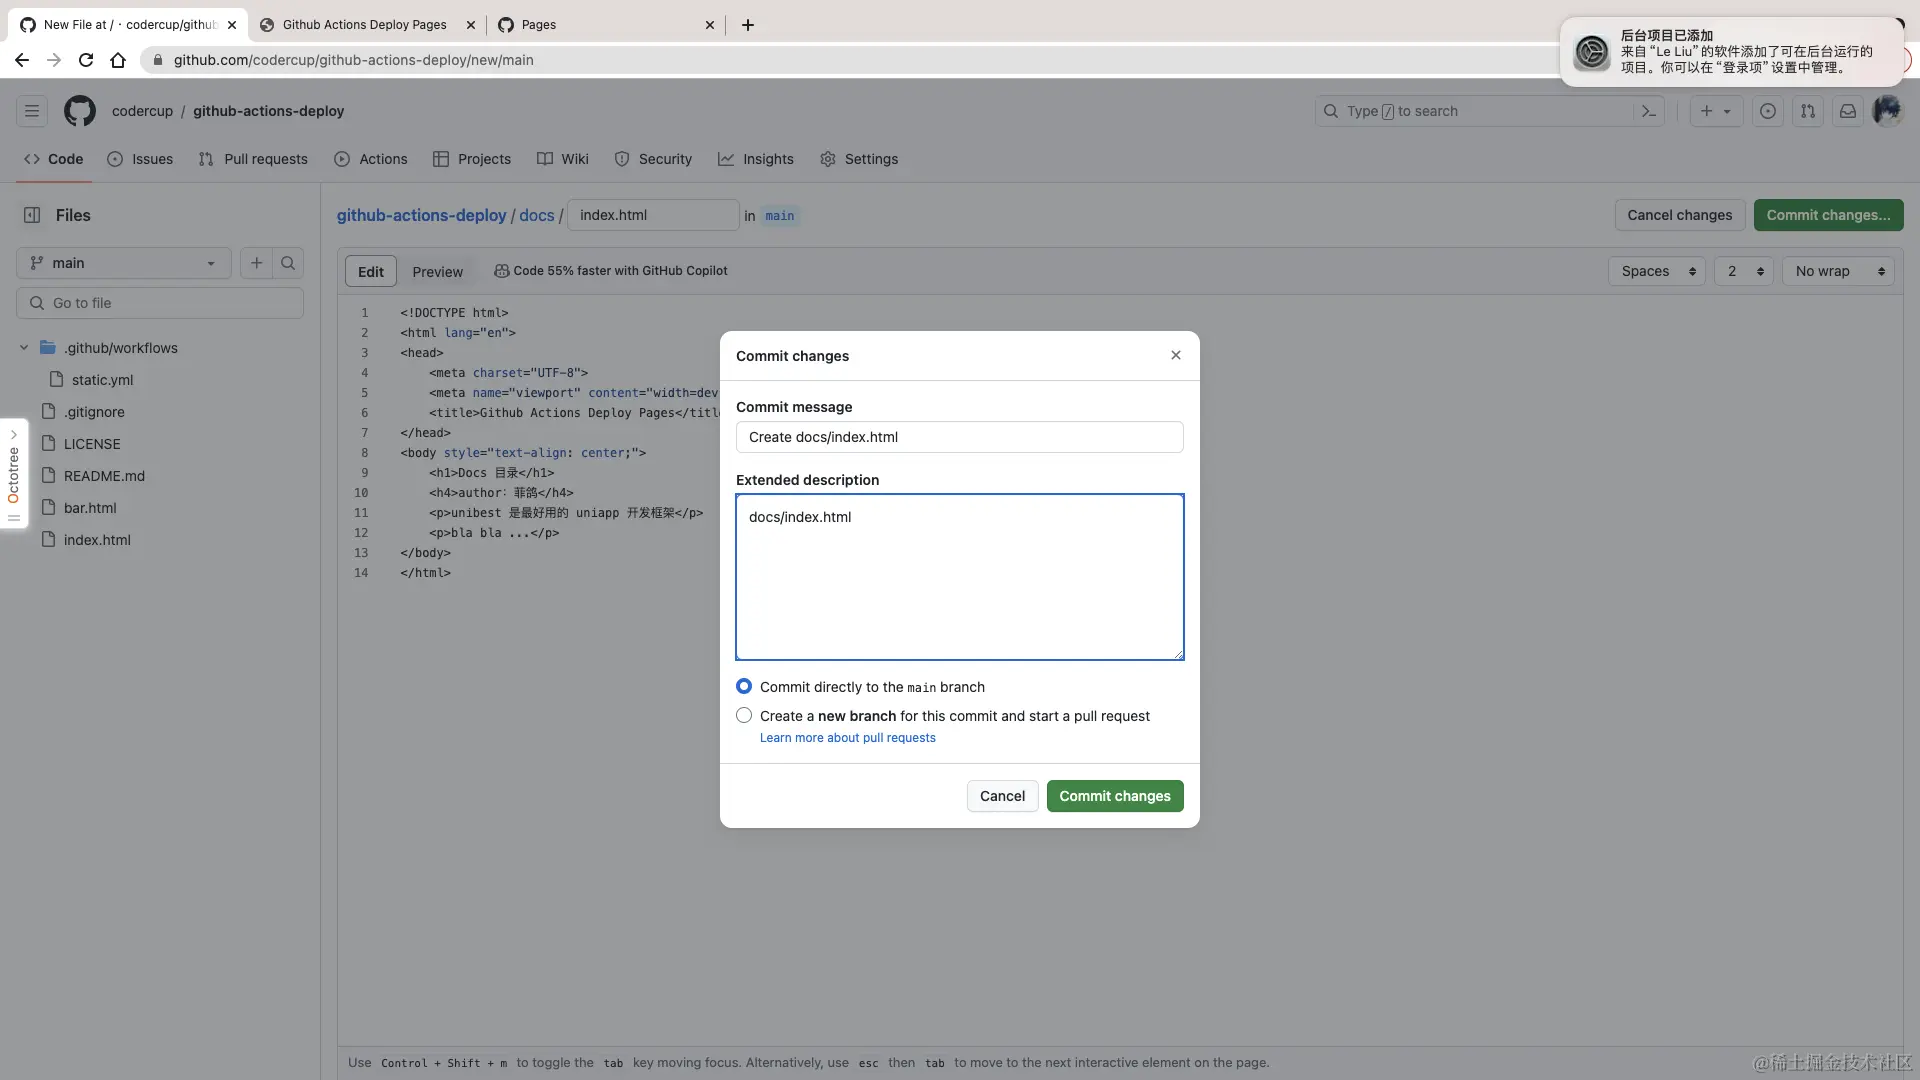Open the GitHub homepage logo
The image size is (1920, 1080).
(80, 111)
